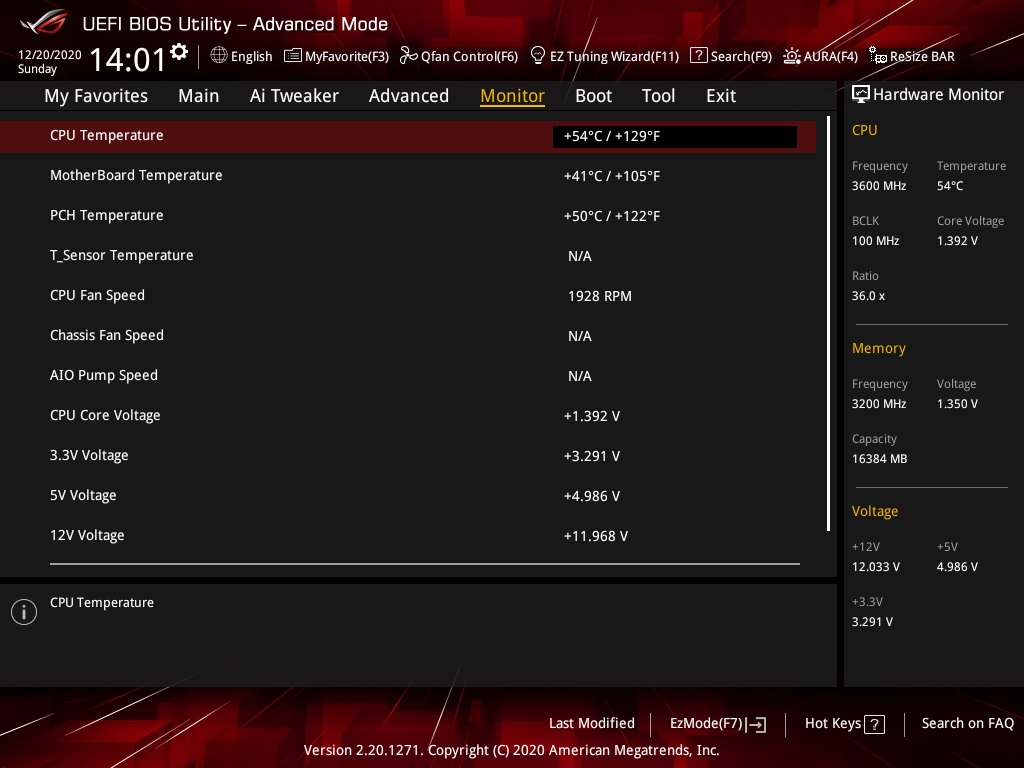Click the info circle icon

tap(24, 612)
